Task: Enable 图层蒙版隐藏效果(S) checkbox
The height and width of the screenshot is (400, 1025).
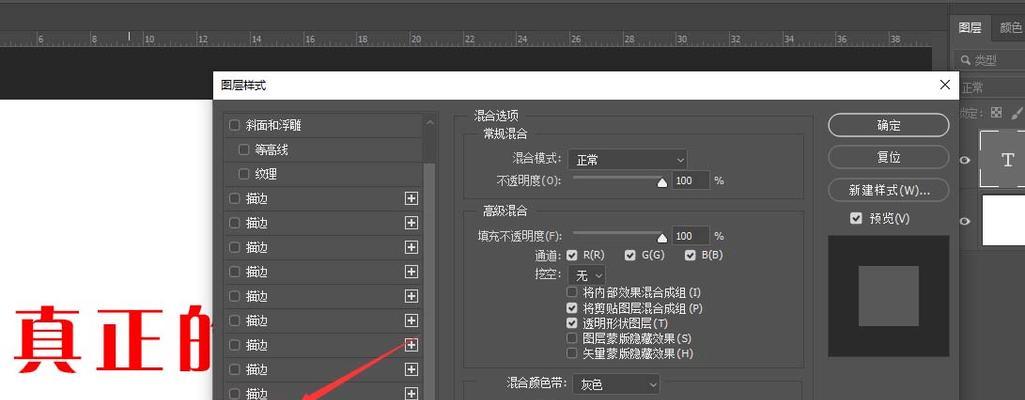Action: (x=572, y=339)
